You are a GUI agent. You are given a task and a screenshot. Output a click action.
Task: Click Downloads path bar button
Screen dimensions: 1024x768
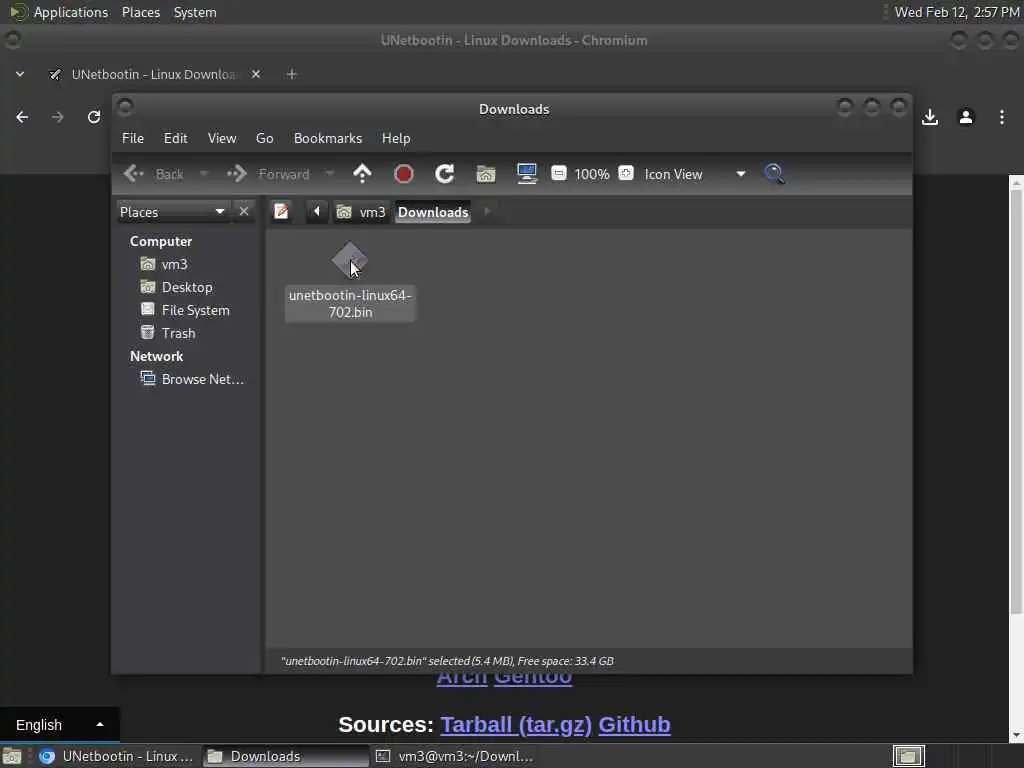[433, 212]
